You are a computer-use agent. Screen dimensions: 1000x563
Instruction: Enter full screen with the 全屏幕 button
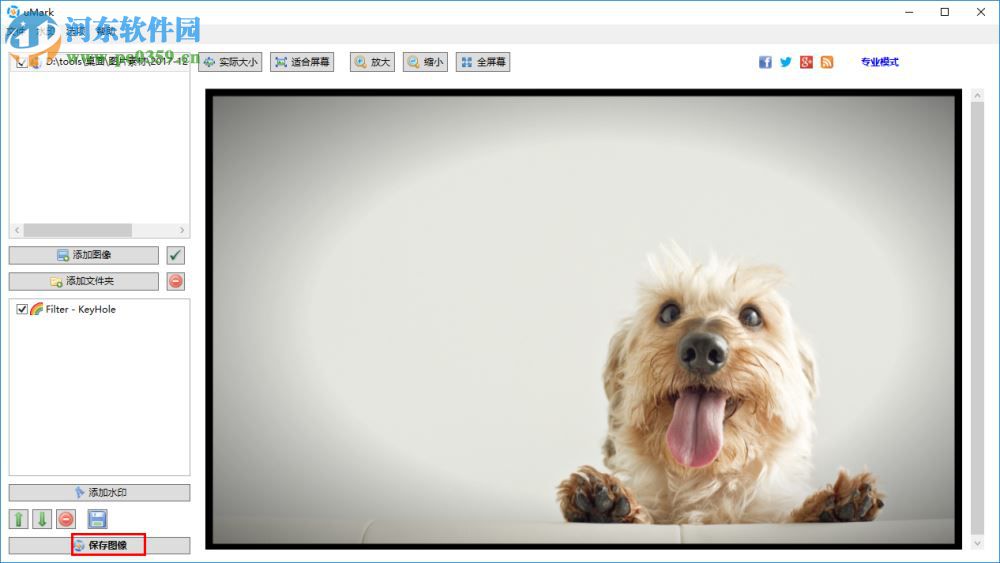[483, 62]
